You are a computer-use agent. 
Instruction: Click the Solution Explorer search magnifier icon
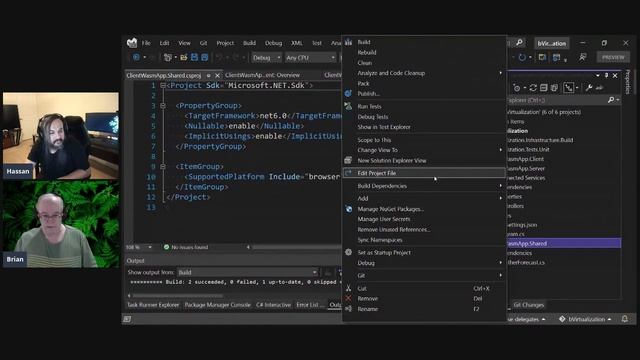click(611, 100)
